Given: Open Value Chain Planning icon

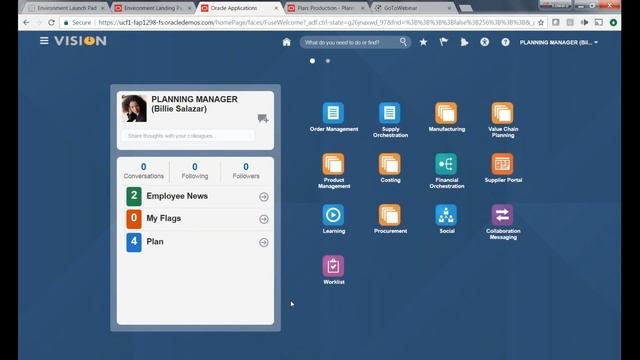Looking at the screenshot, I should (x=502, y=113).
